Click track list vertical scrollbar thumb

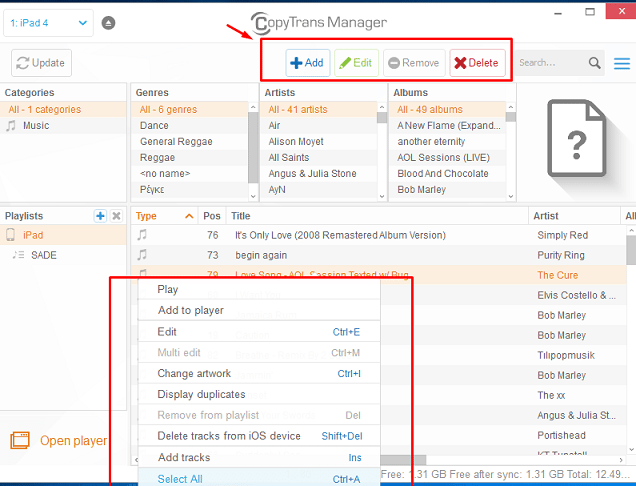631,249
